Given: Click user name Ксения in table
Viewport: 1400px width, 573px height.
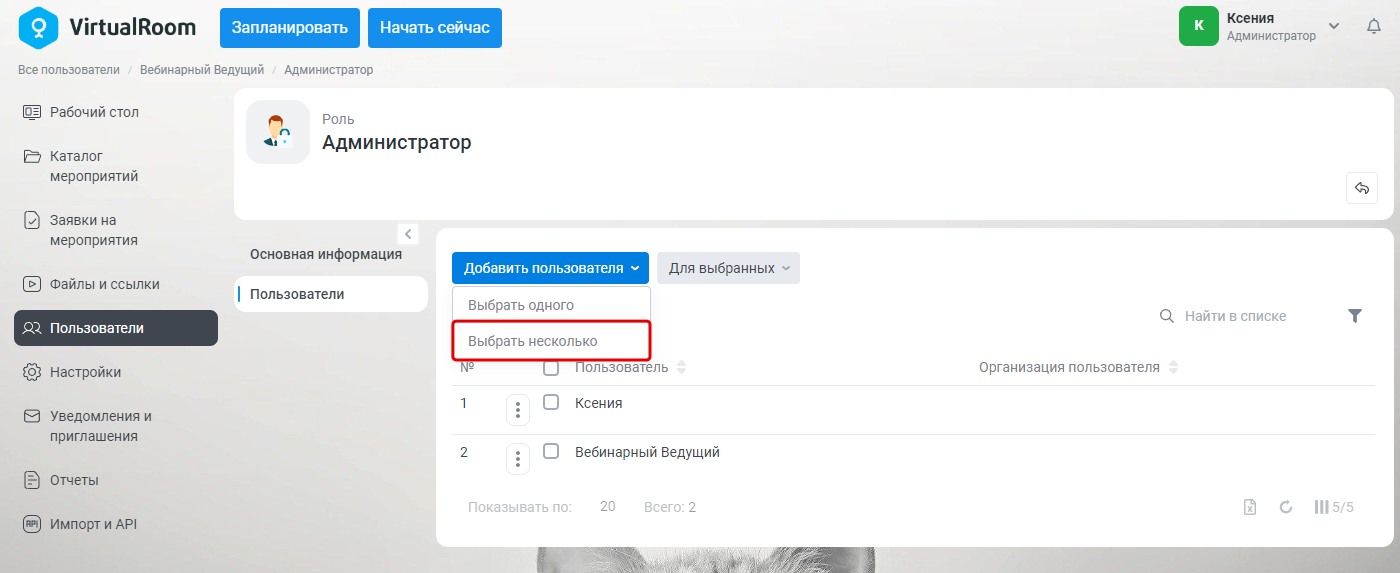Looking at the screenshot, I should coord(599,403).
